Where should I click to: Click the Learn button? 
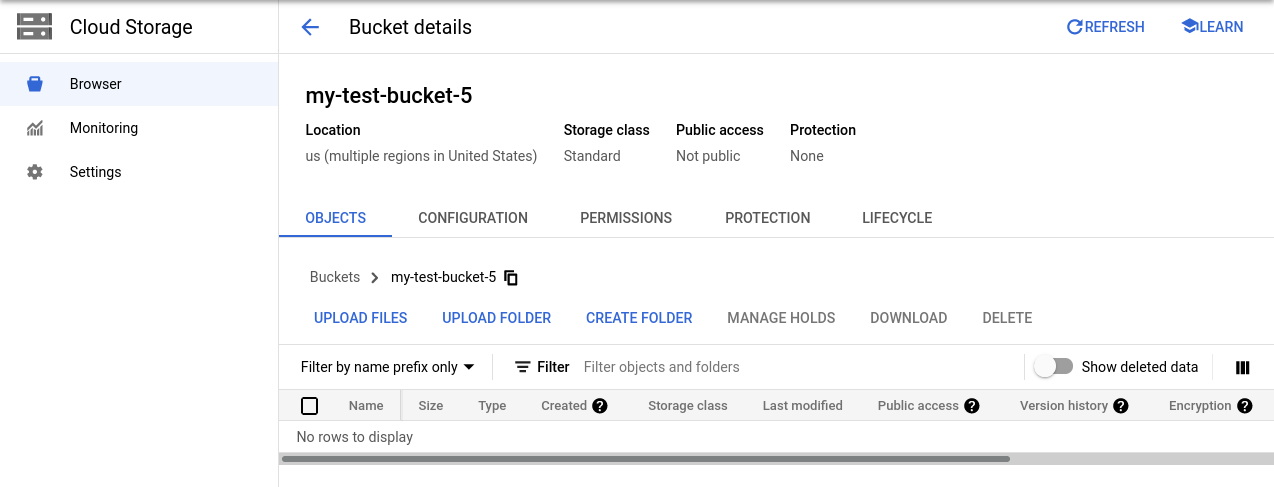pyautogui.click(x=1212, y=27)
